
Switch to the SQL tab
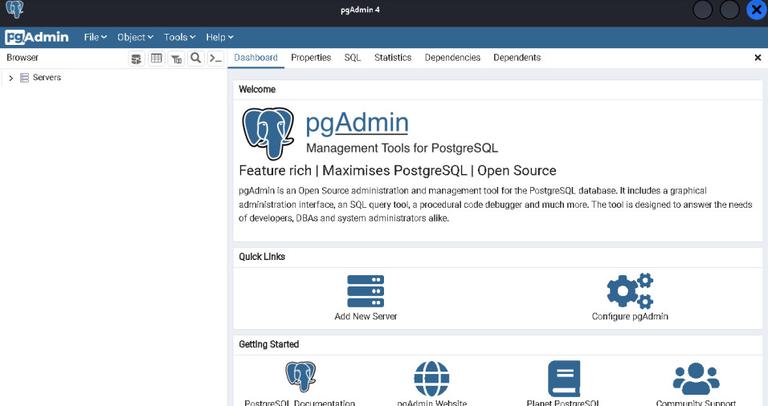coord(352,58)
